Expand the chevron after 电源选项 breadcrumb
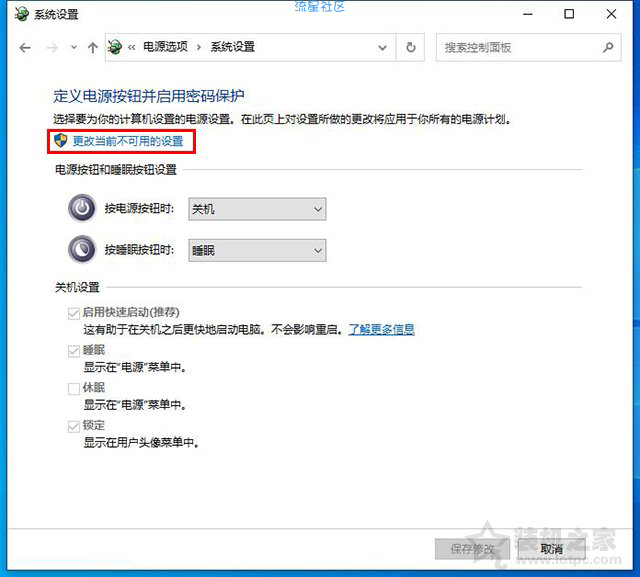Screen dimensions: 640x577 point(199,47)
